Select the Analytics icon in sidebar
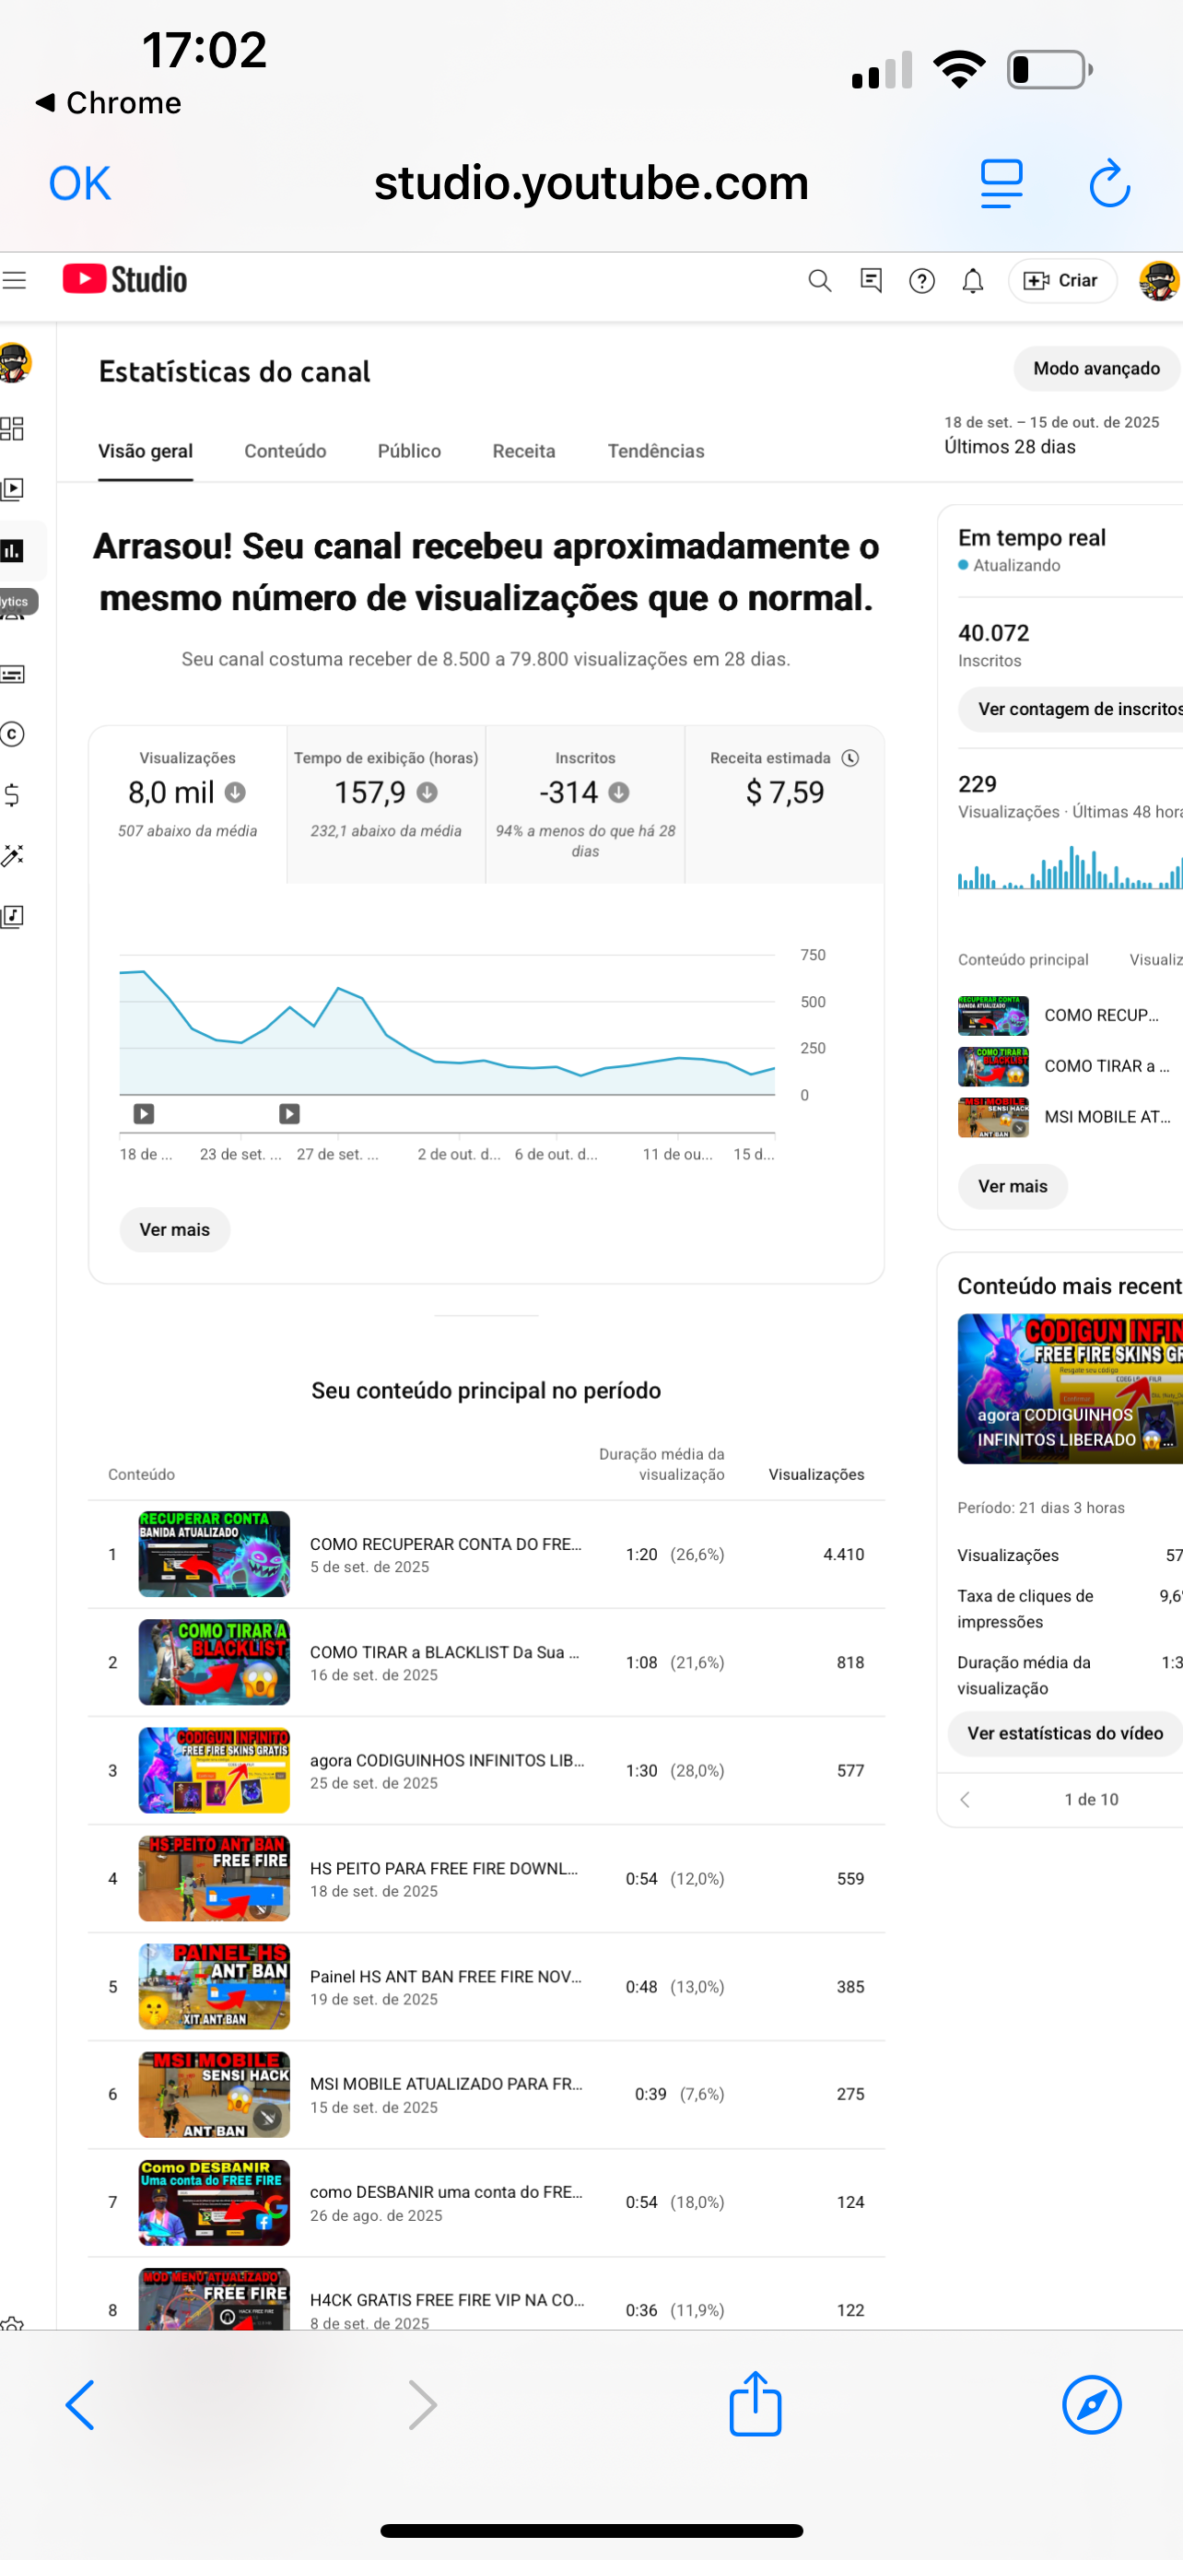 pos(12,551)
